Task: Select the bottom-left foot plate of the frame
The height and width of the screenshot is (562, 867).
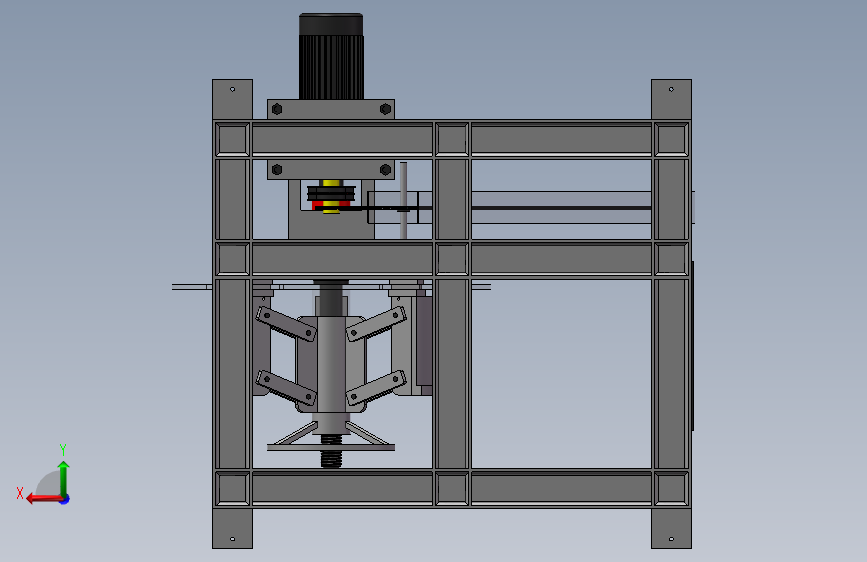Action: (232, 528)
